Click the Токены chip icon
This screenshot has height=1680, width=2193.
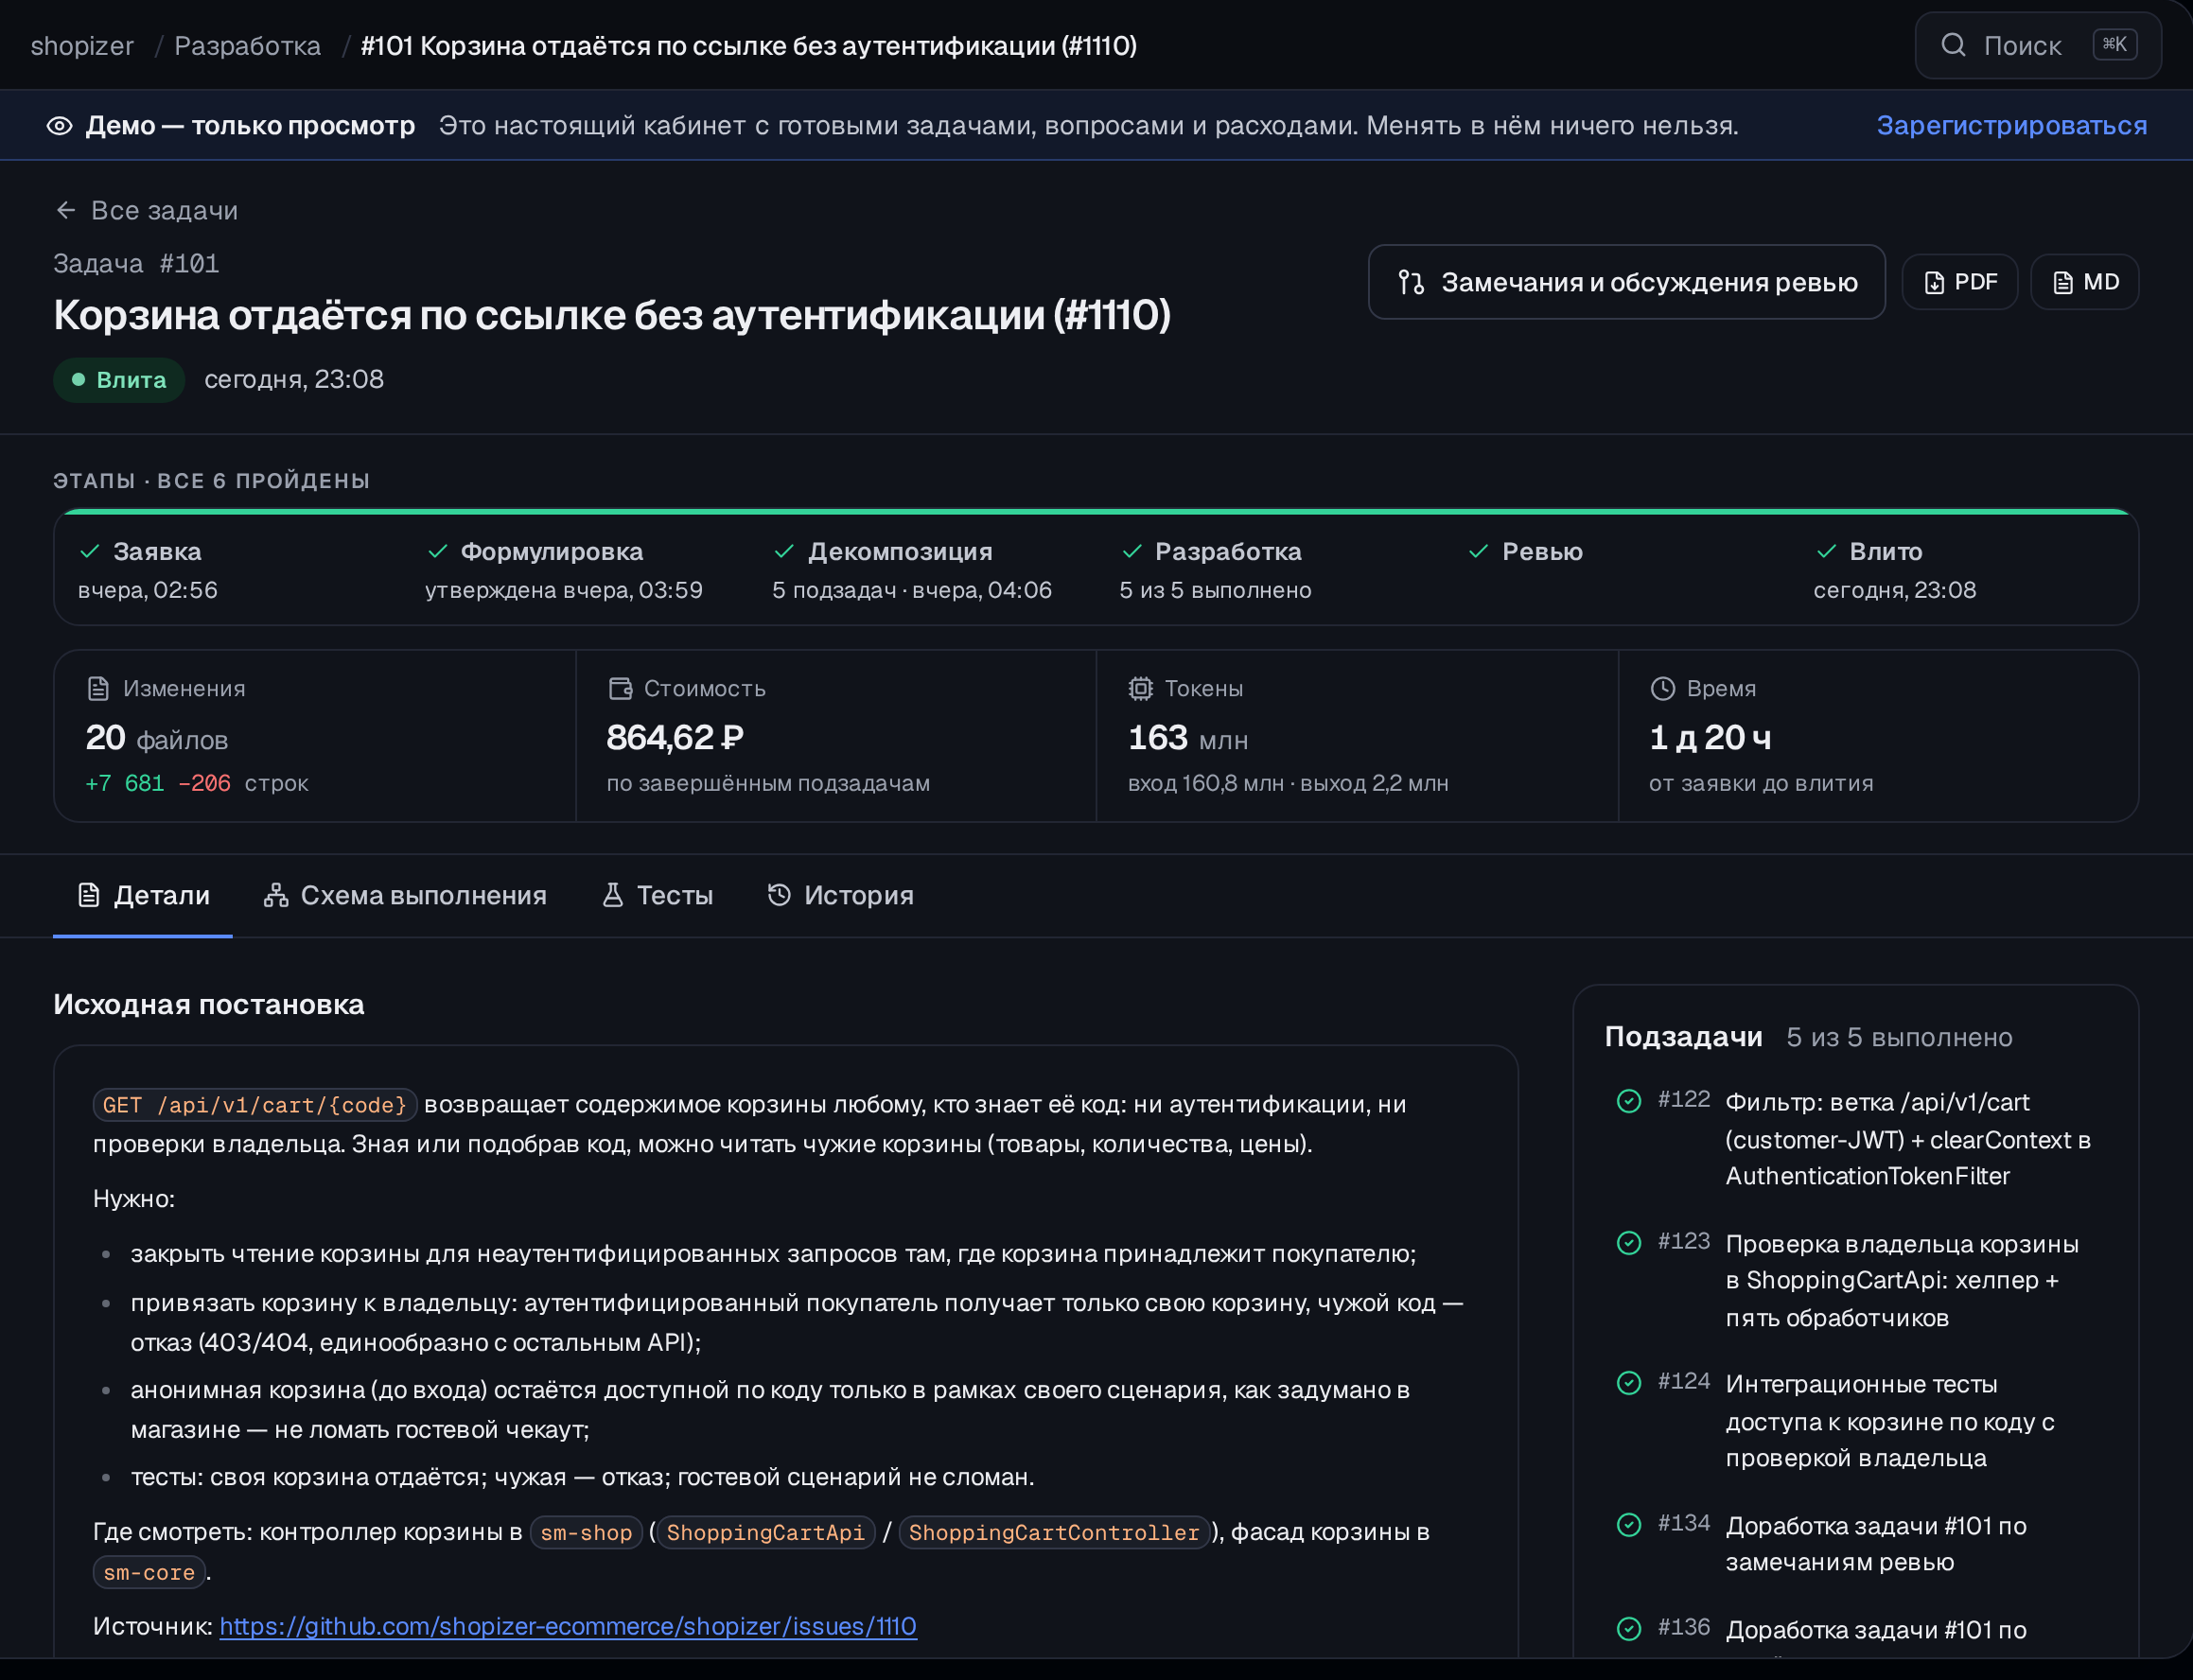click(1140, 688)
